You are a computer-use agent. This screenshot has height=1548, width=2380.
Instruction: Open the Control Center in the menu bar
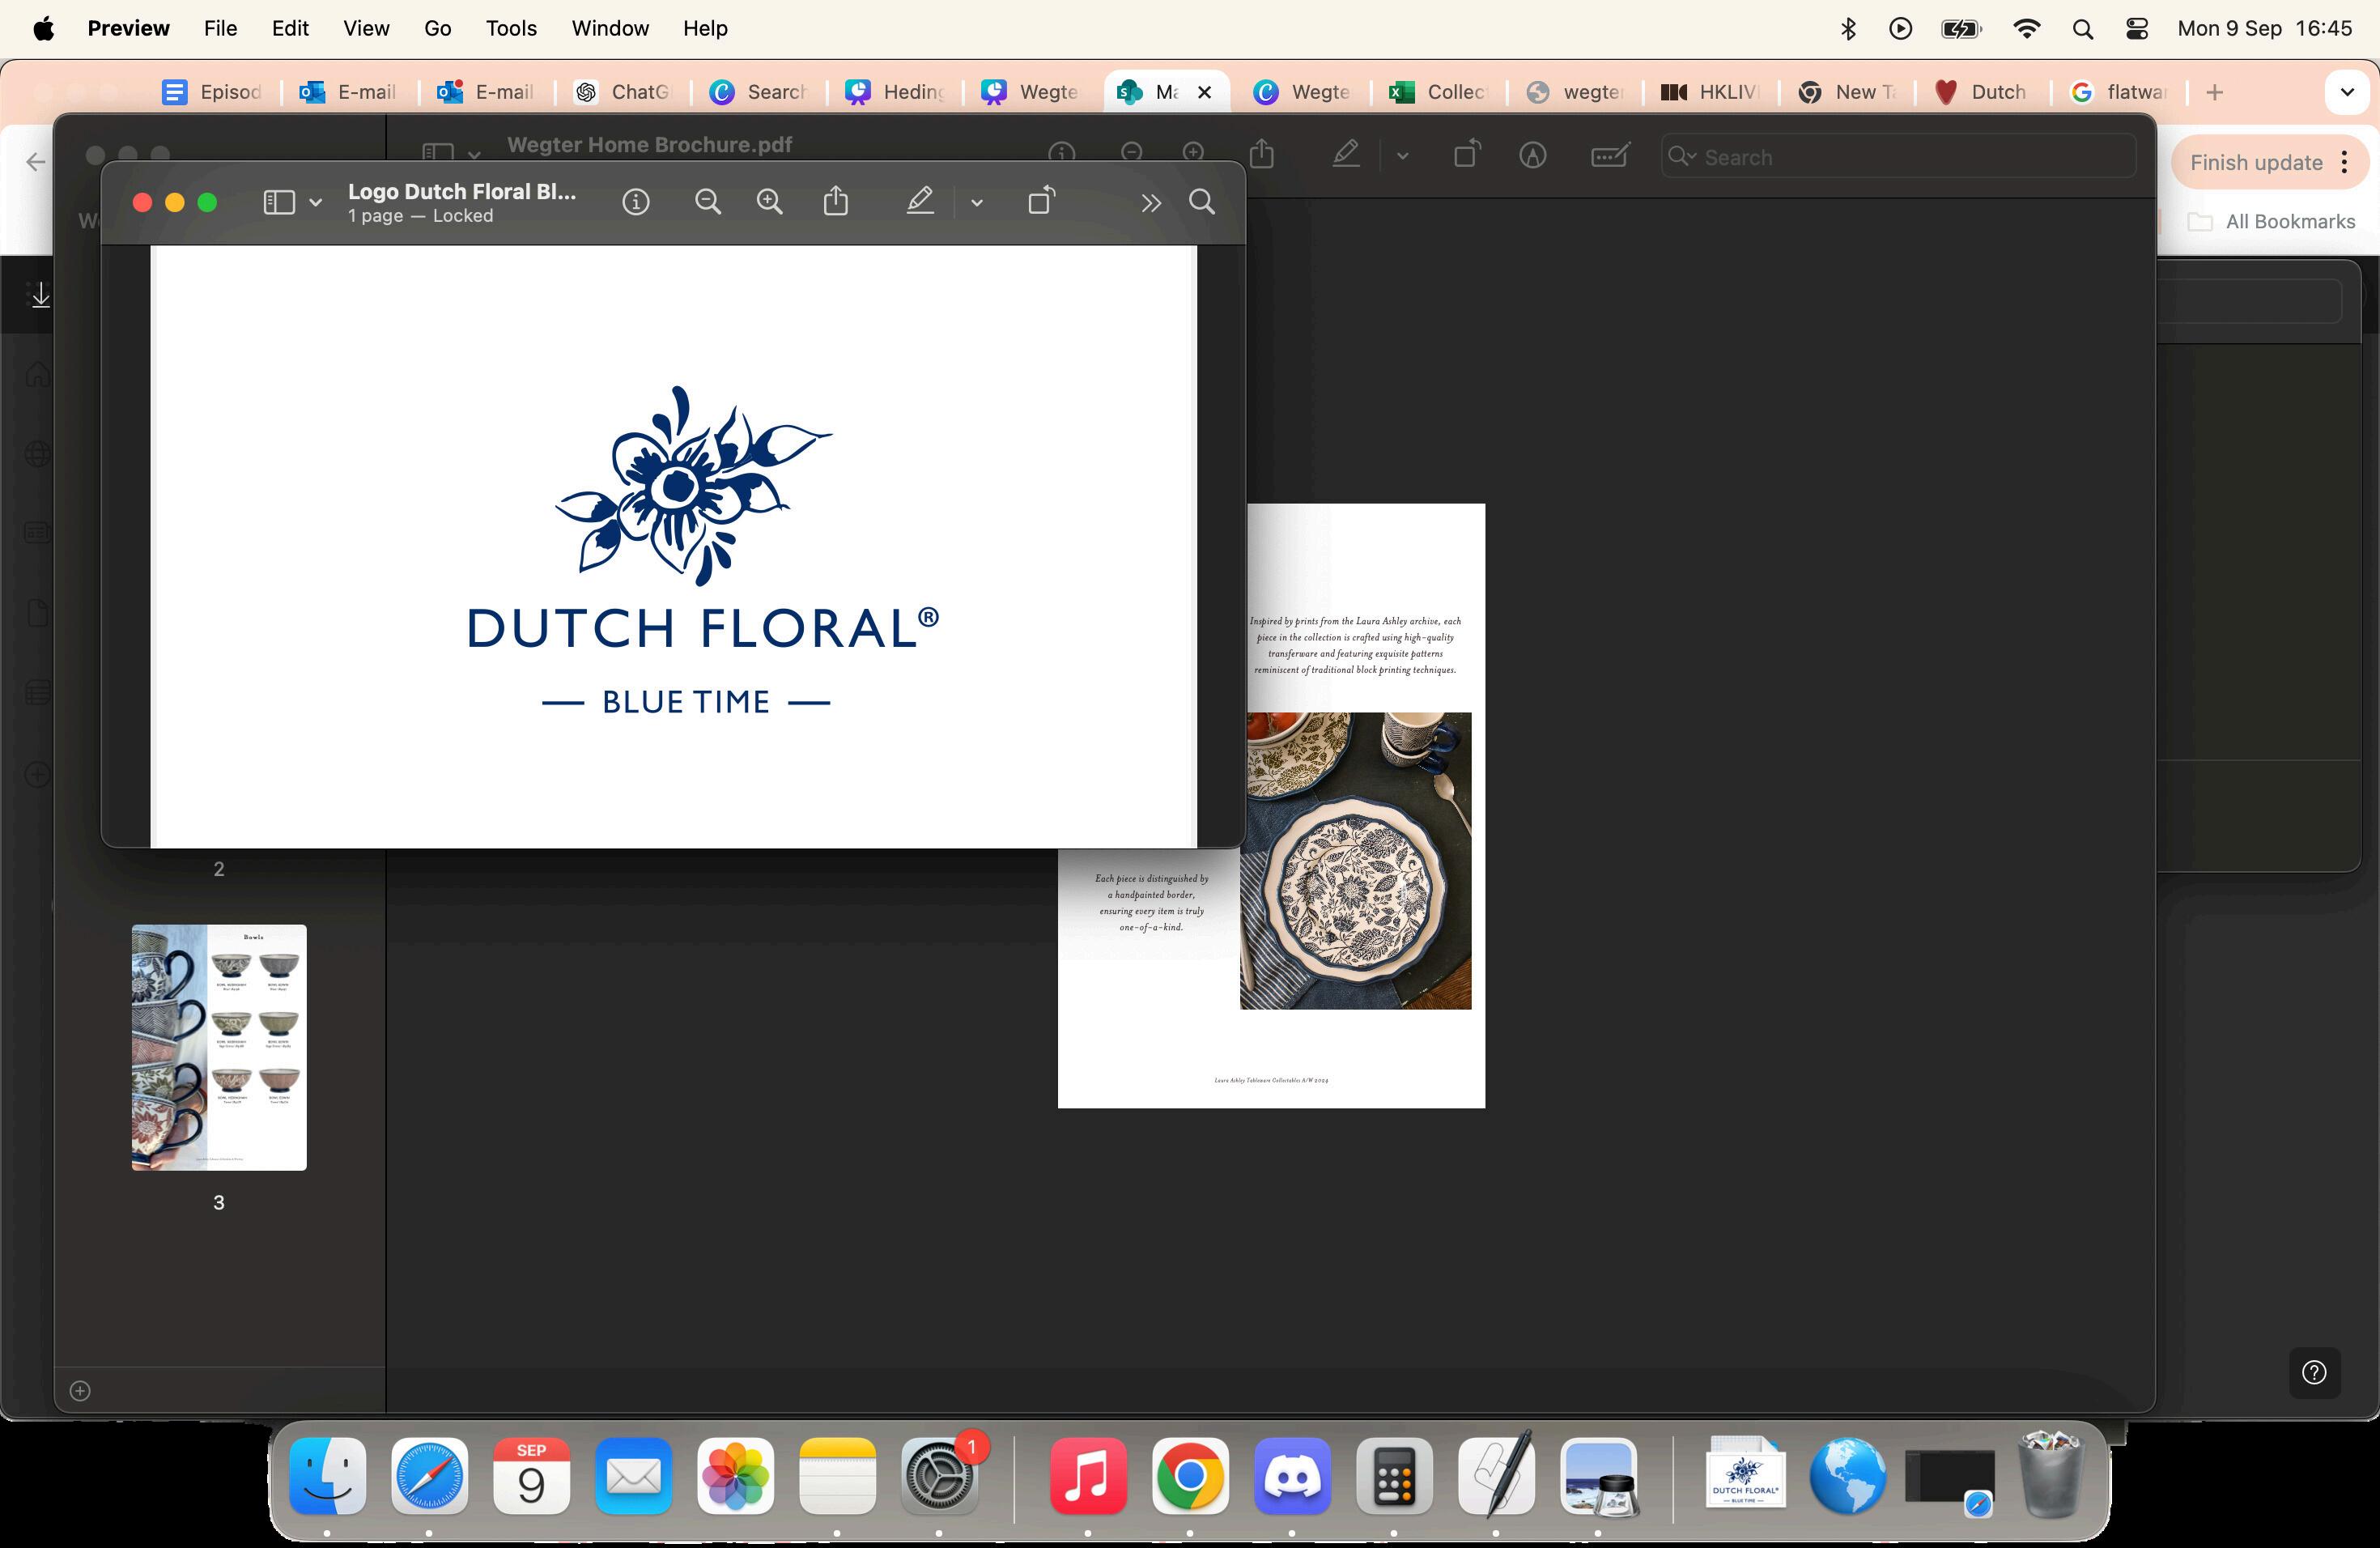[x=2136, y=29]
